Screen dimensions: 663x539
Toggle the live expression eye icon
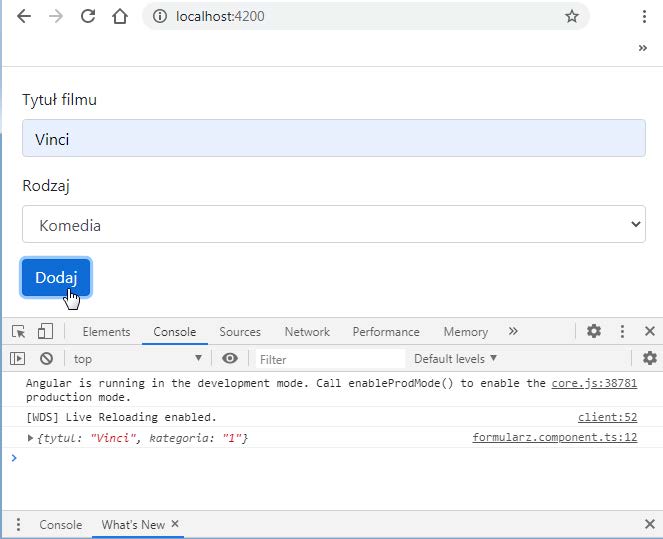coord(230,359)
